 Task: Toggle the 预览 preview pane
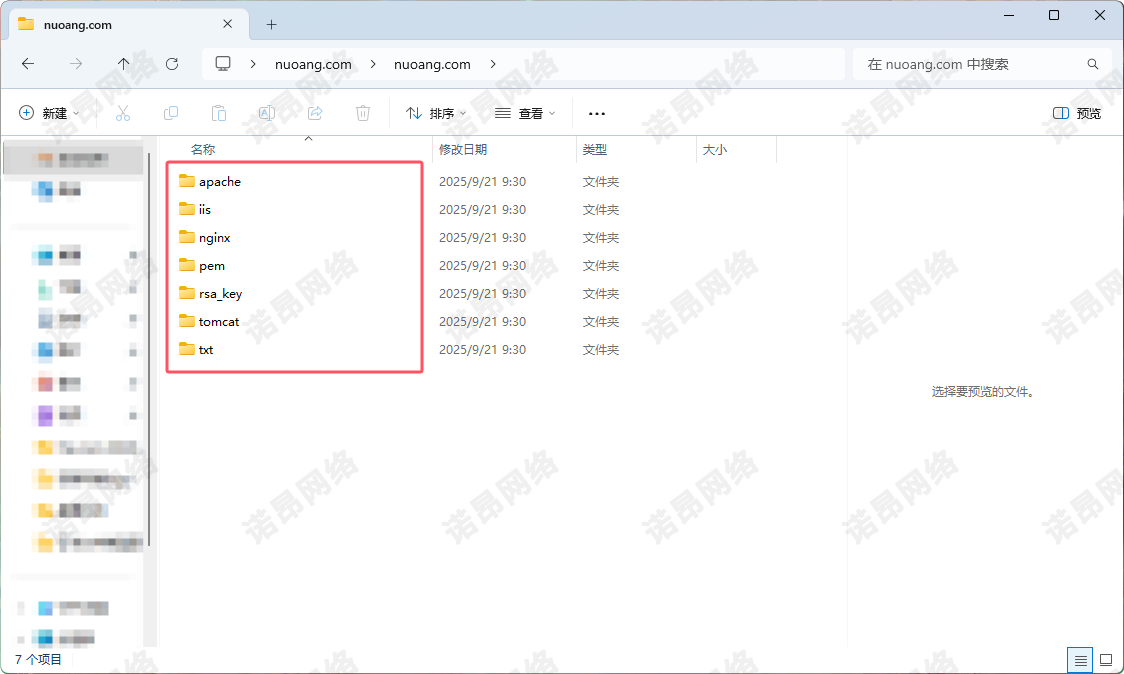(1077, 114)
